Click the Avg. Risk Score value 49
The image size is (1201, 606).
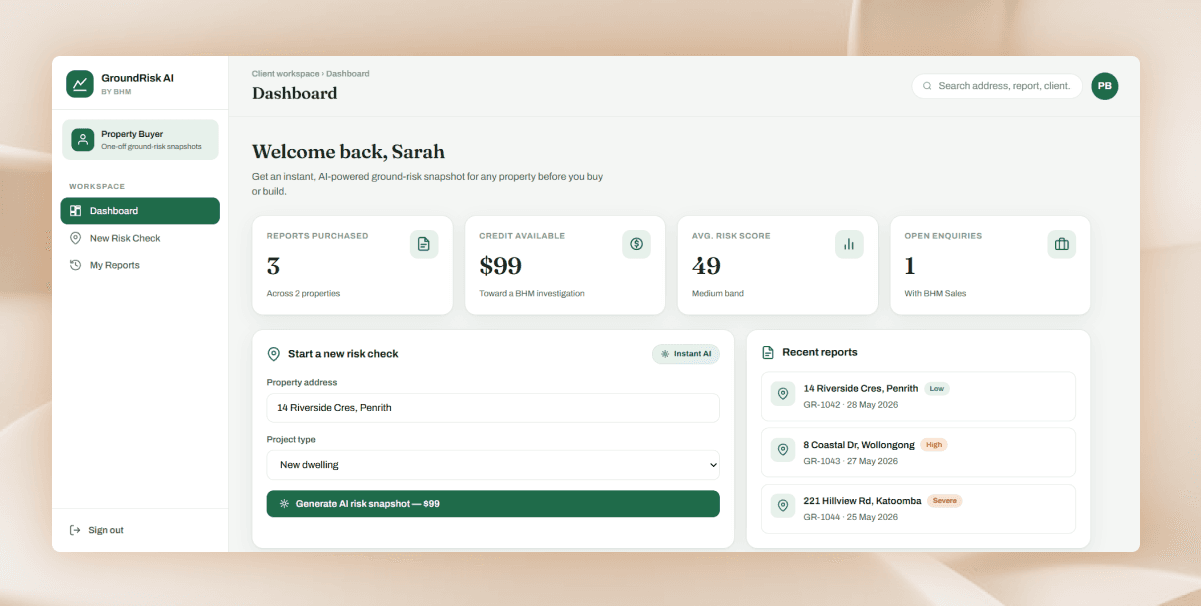[707, 266]
